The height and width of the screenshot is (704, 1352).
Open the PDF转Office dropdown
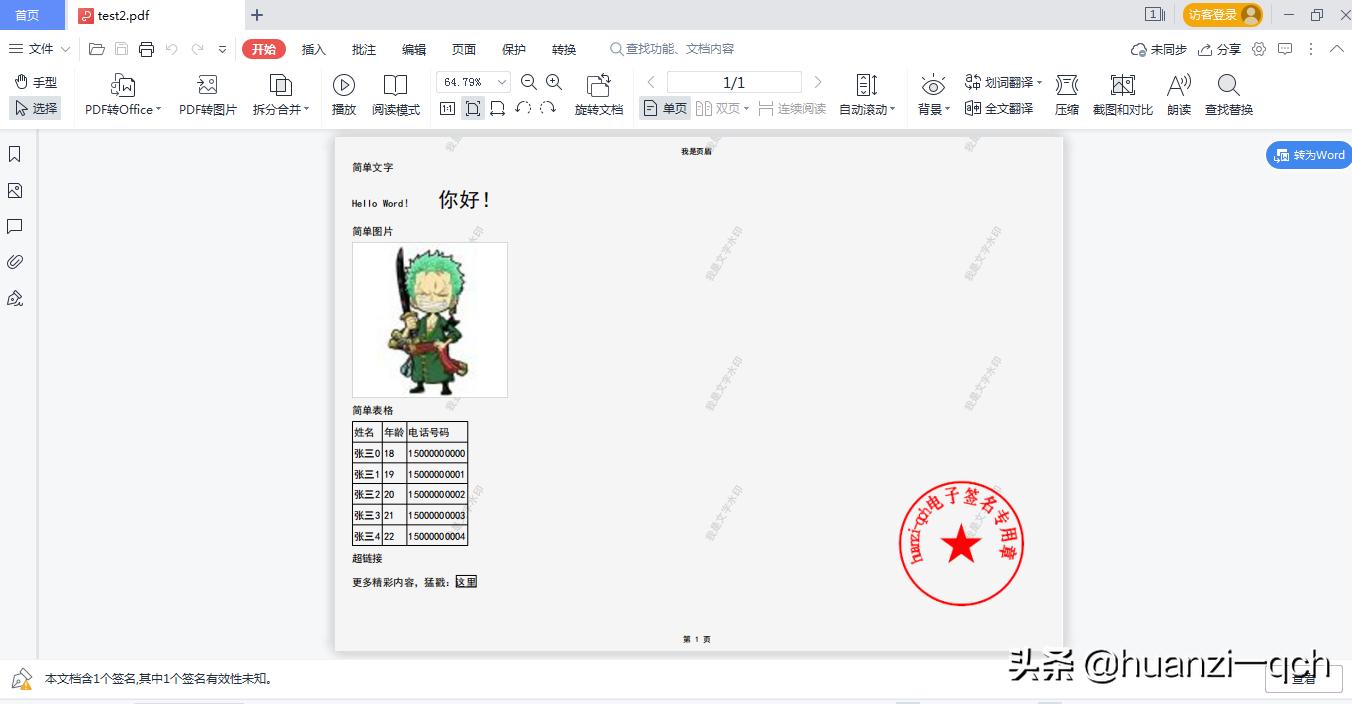pyautogui.click(x=121, y=95)
